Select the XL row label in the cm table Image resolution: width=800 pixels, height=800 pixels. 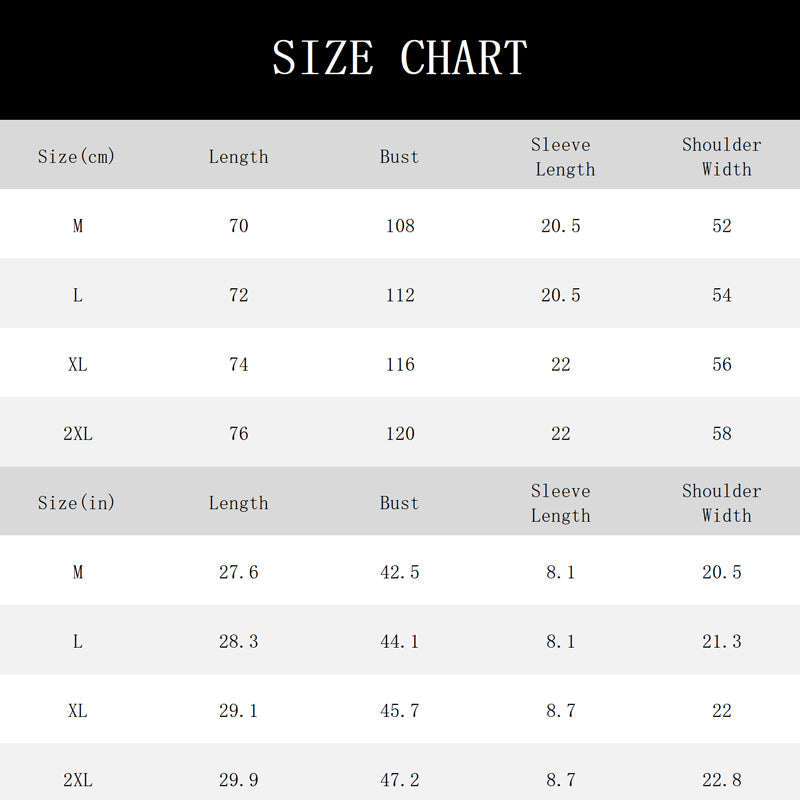pyautogui.click(x=78, y=364)
